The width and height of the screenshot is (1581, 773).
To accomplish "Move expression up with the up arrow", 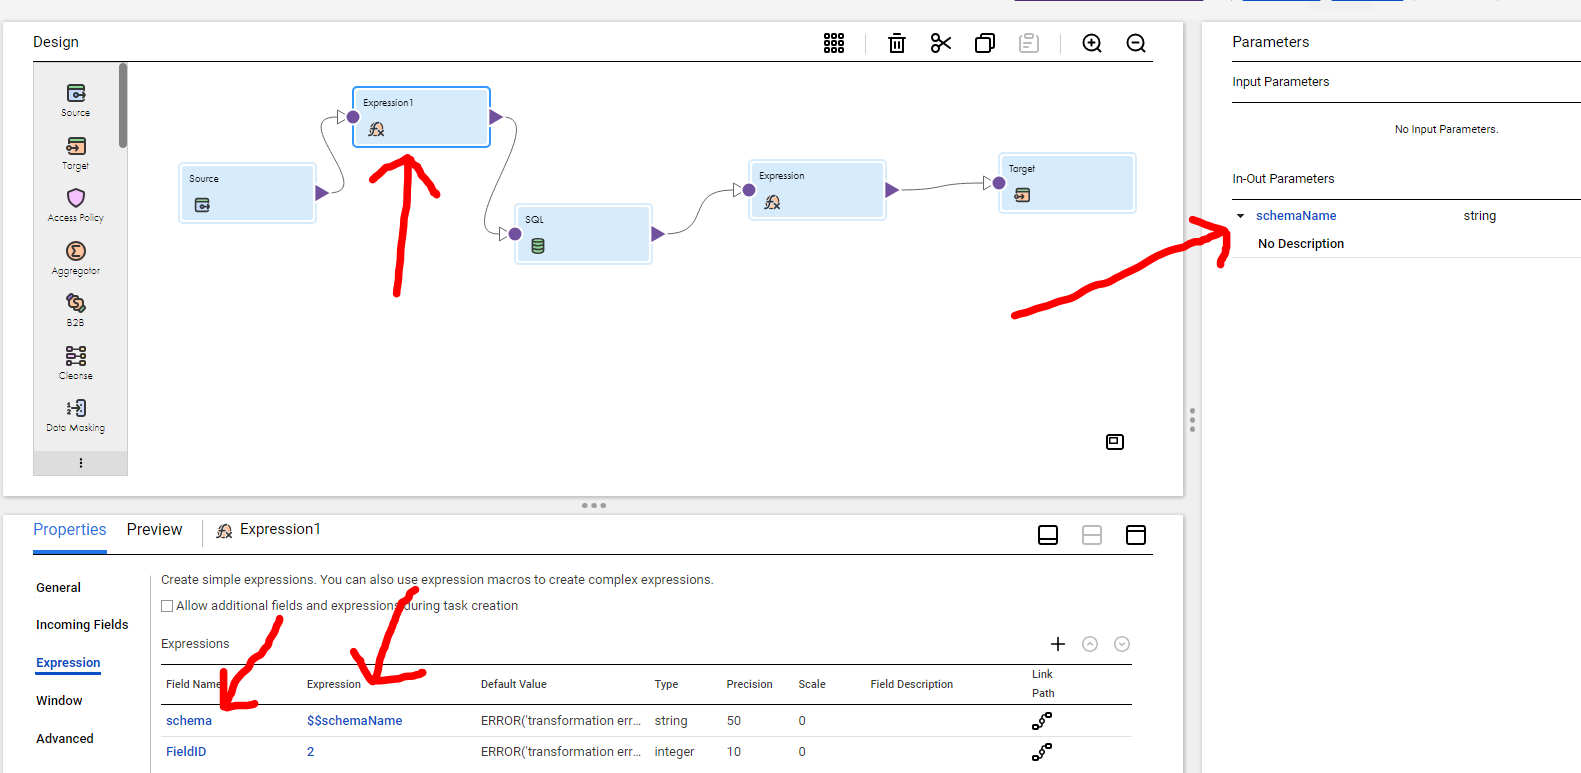I will point(1090,644).
